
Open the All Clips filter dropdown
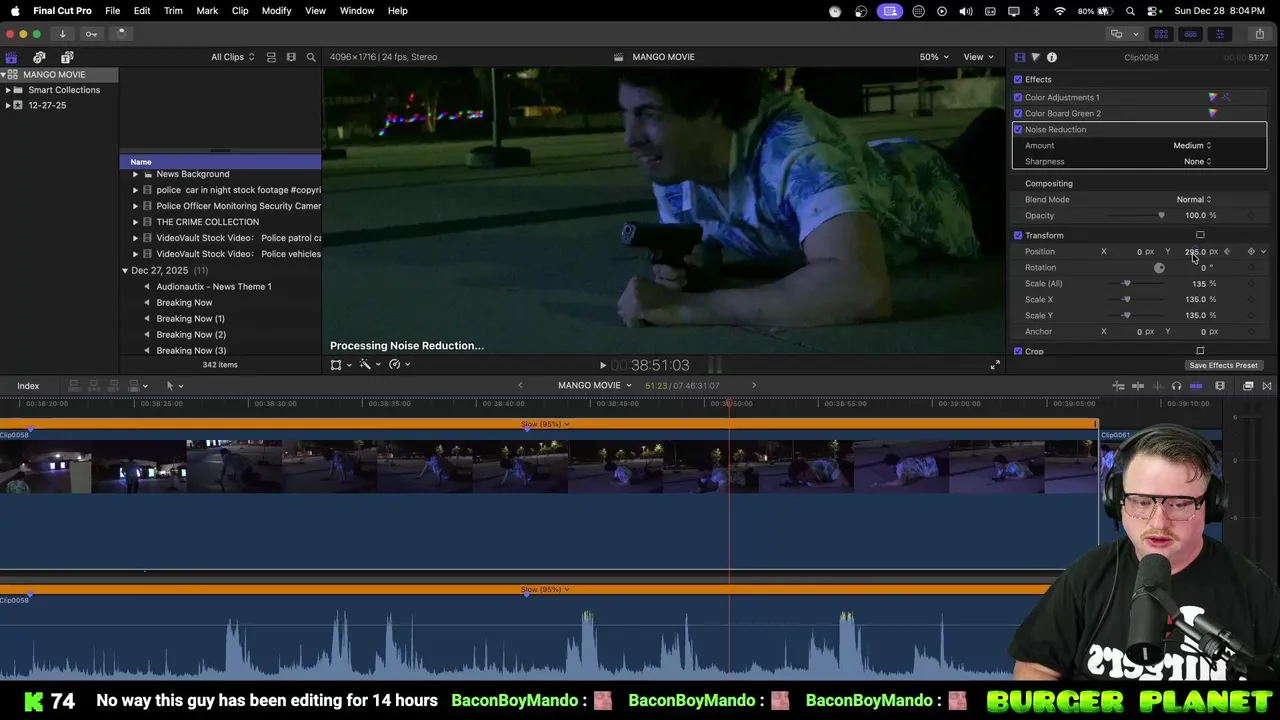click(232, 57)
